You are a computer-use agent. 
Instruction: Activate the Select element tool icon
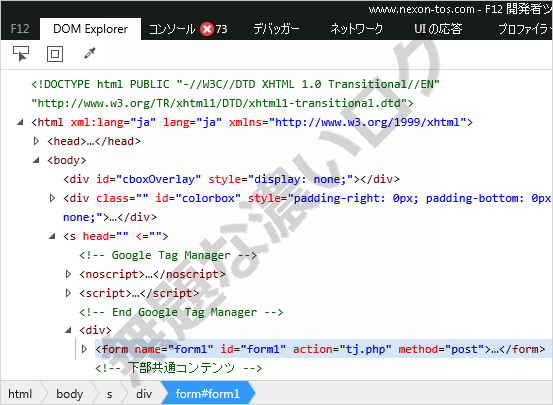coord(21,54)
